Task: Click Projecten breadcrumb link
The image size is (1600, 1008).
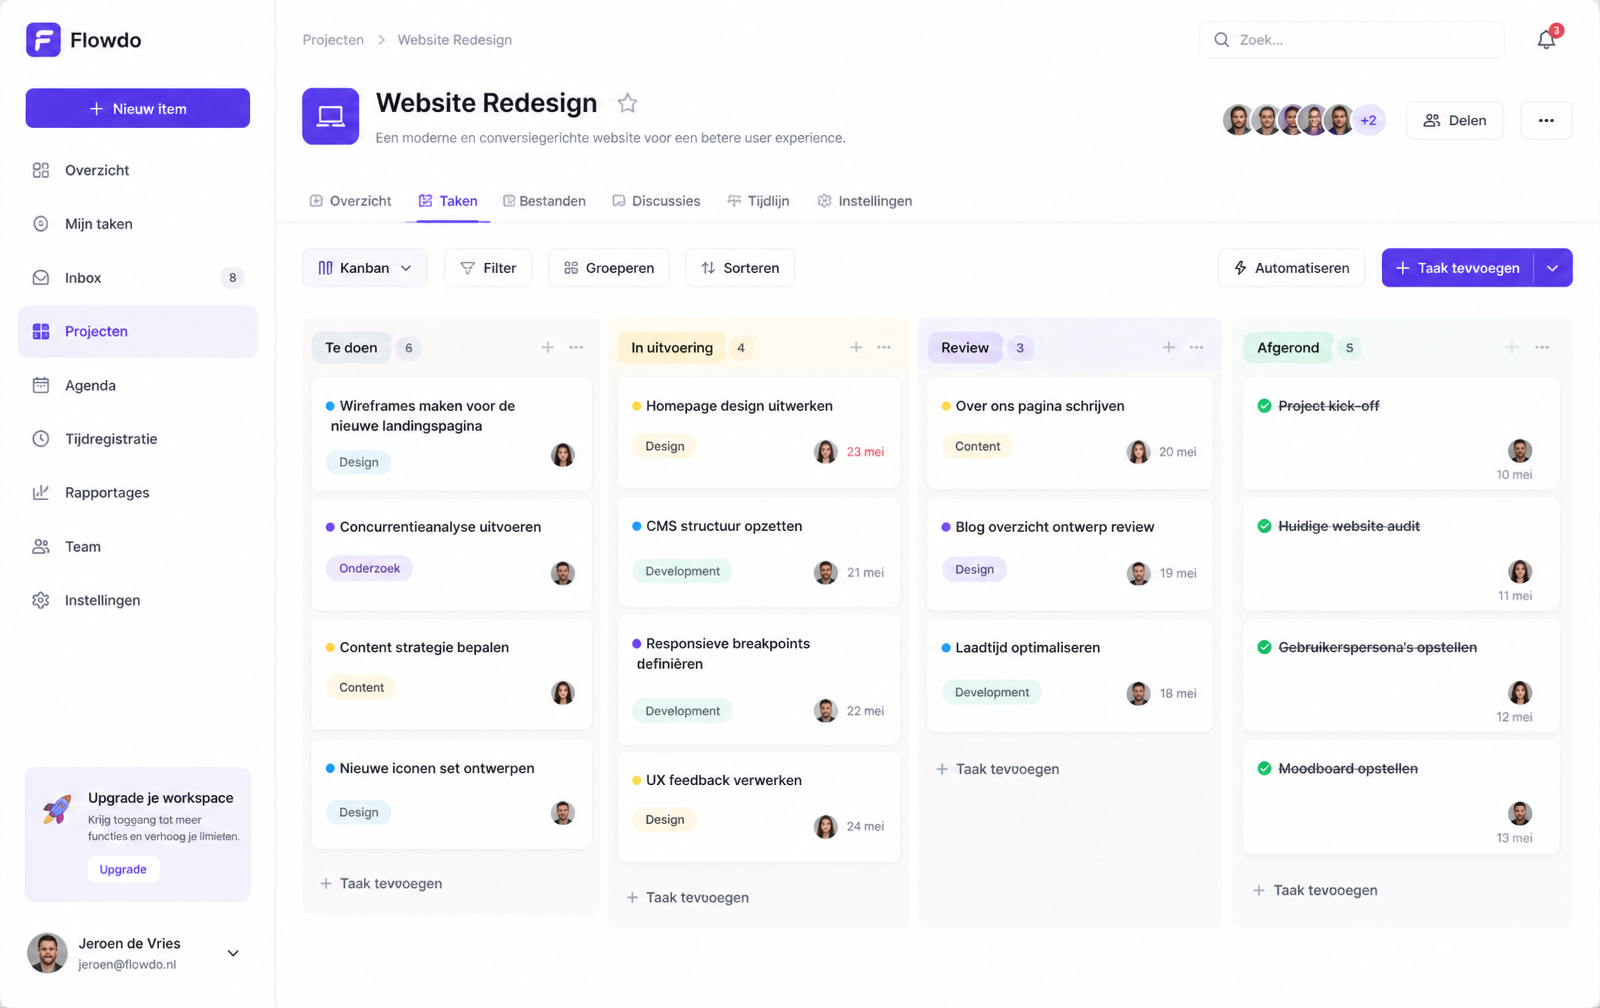Action: (333, 40)
